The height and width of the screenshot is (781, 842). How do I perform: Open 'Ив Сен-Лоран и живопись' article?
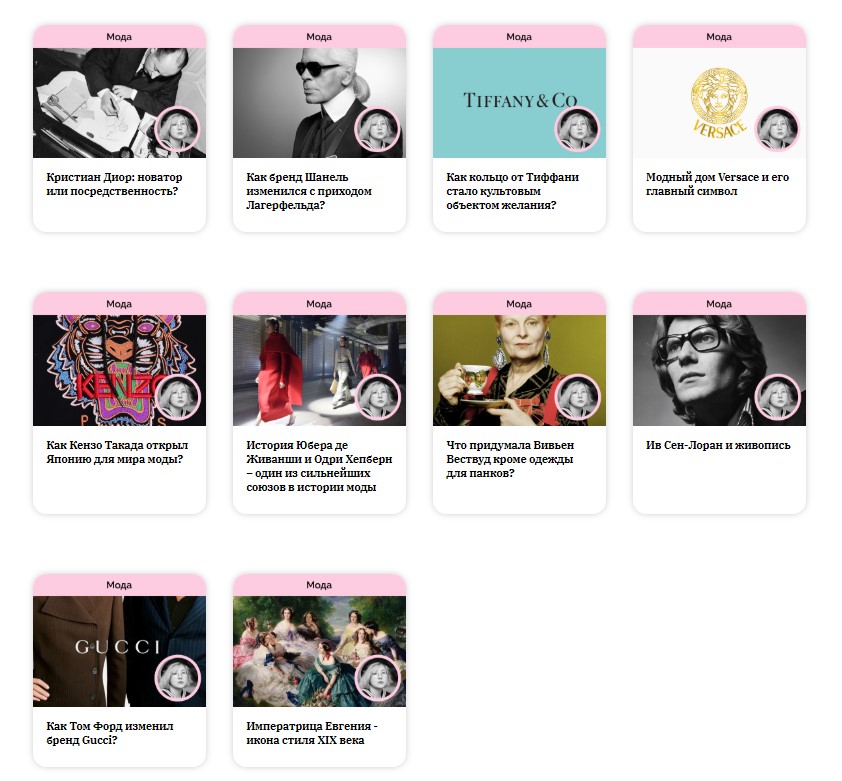pos(718,445)
